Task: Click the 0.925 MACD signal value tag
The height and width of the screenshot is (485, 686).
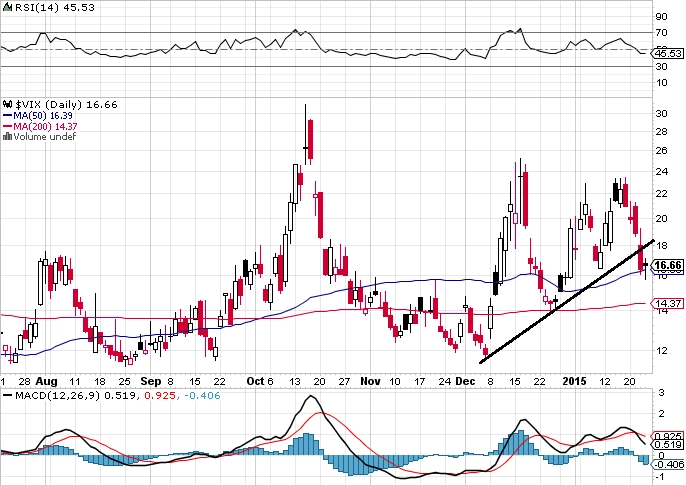Action: [x=669, y=437]
